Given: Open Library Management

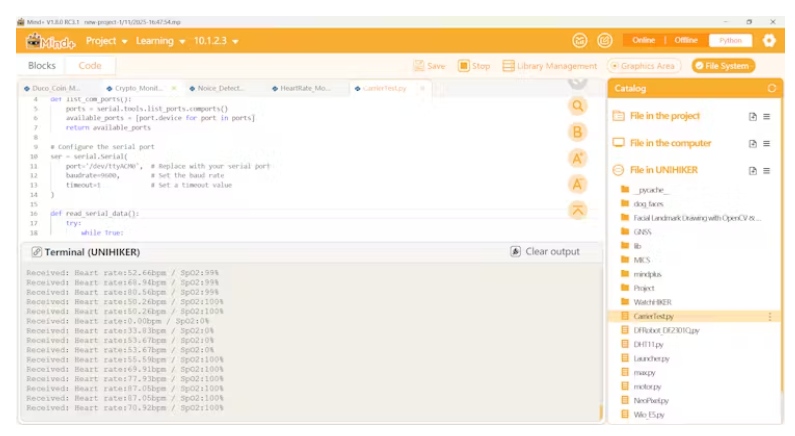Looking at the screenshot, I should 549,66.
